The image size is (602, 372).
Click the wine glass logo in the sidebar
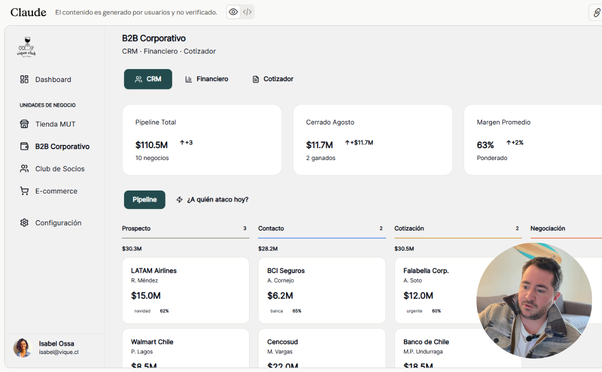(26, 47)
